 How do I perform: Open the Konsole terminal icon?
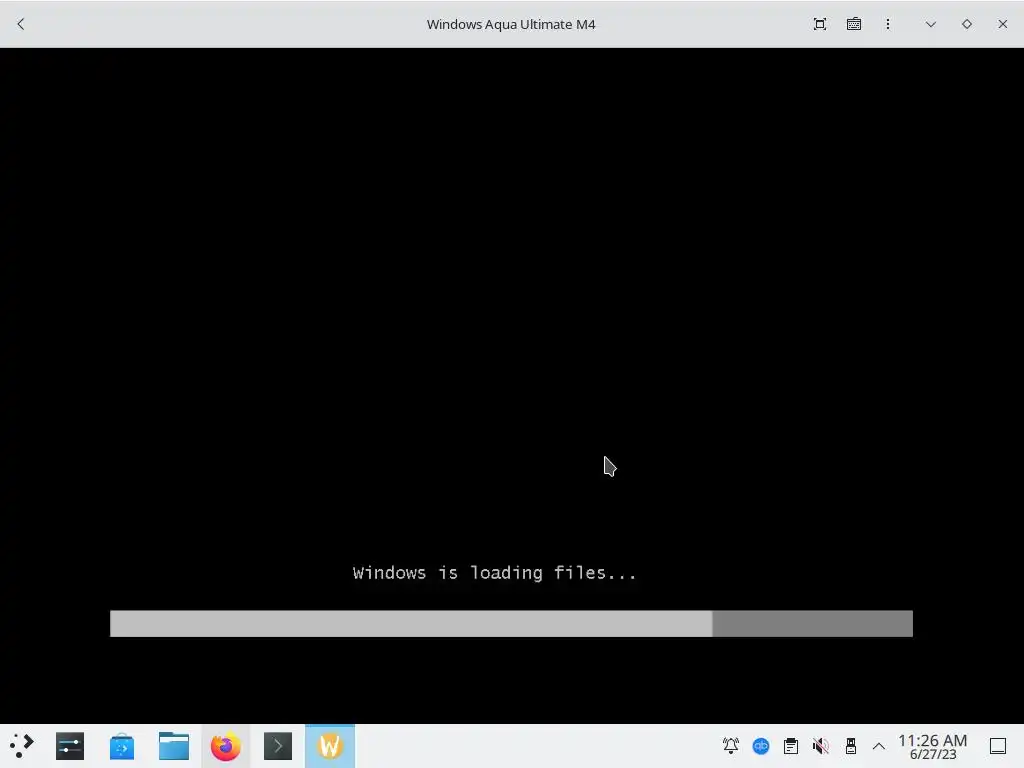(x=278, y=746)
